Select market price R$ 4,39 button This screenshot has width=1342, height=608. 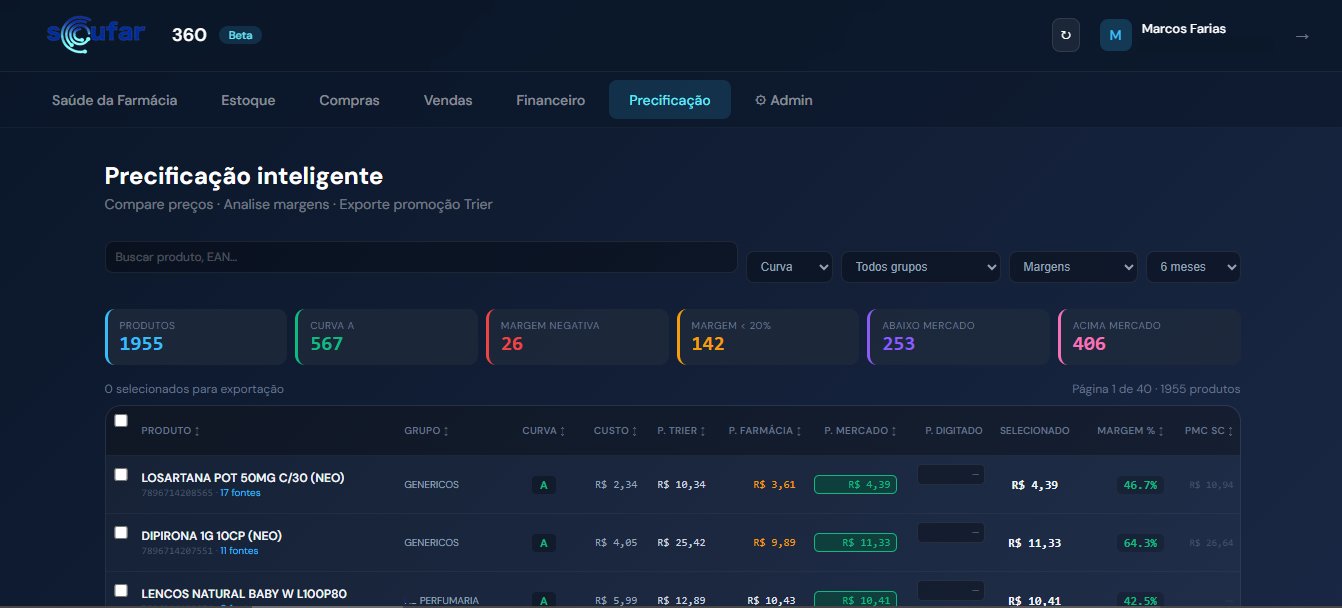855,485
